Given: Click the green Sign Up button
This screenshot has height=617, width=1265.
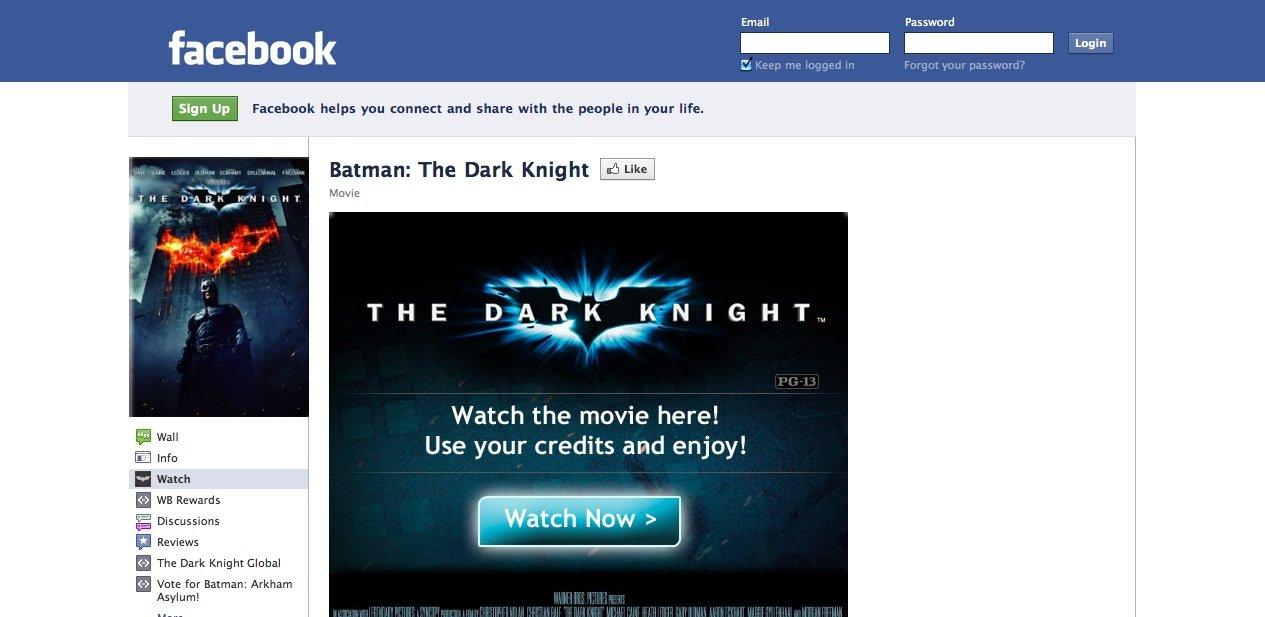Looking at the screenshot, I should click(x=204, y=109).
